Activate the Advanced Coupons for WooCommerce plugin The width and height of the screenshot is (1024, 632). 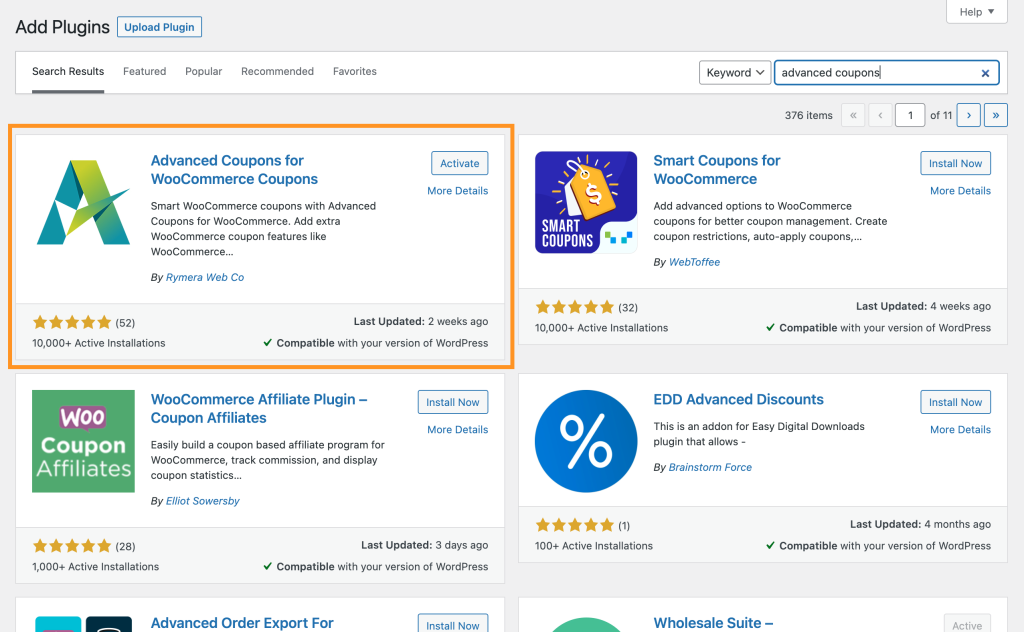click(x=459, y=163)
